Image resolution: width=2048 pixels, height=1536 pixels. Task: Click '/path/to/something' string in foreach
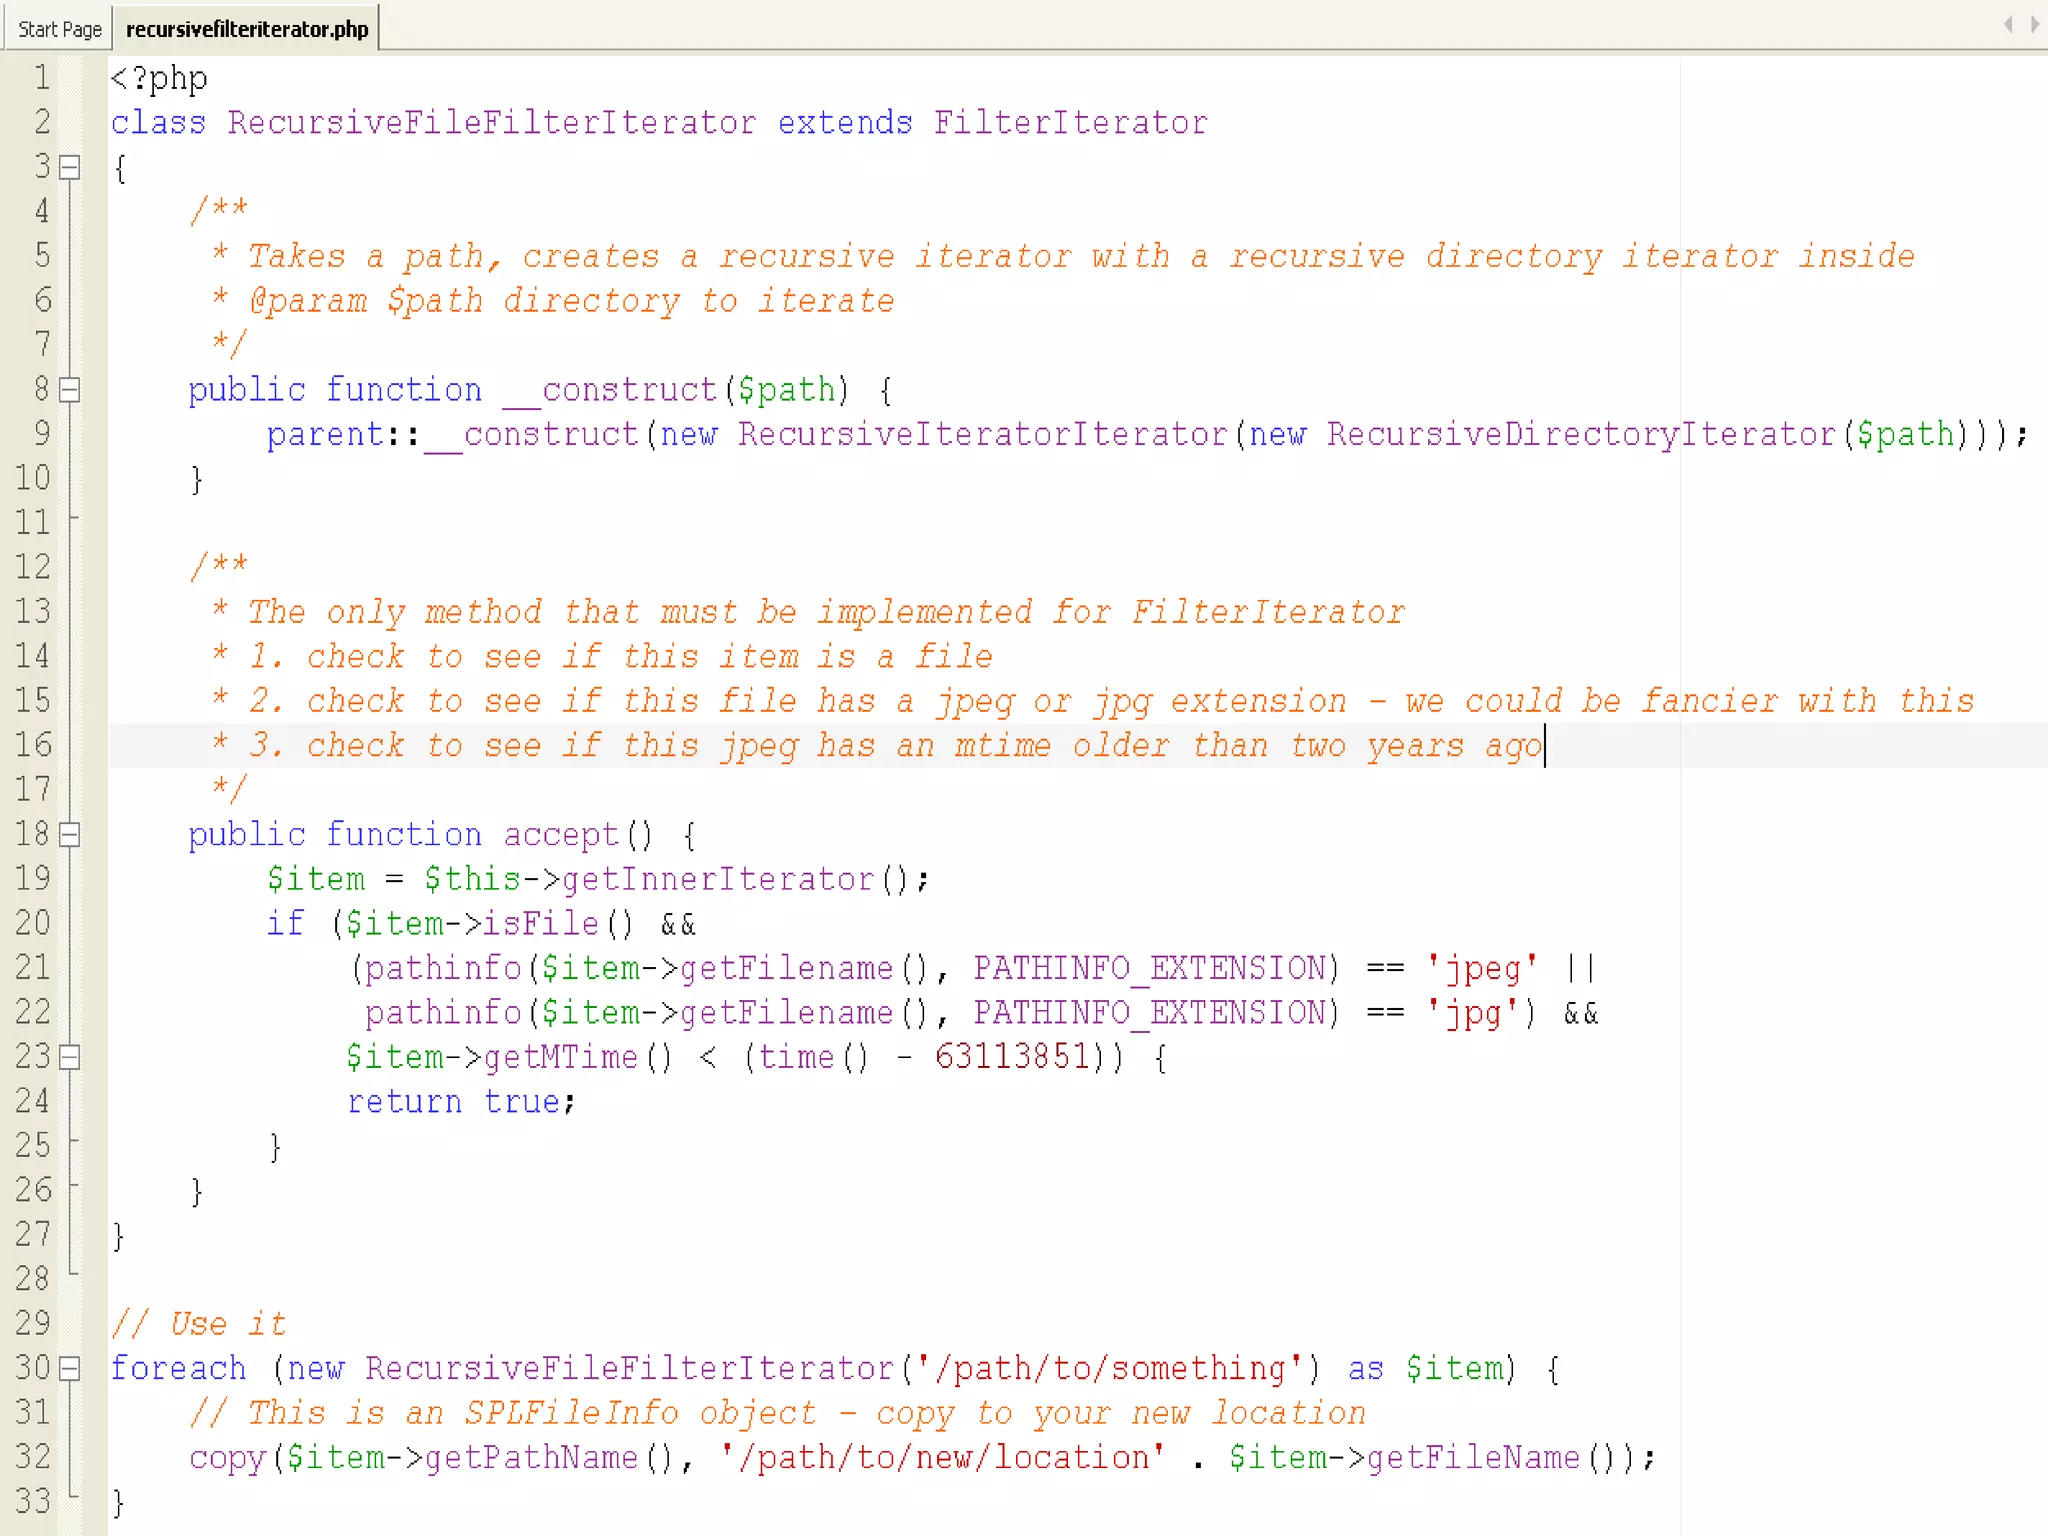click(1108, 1368)
